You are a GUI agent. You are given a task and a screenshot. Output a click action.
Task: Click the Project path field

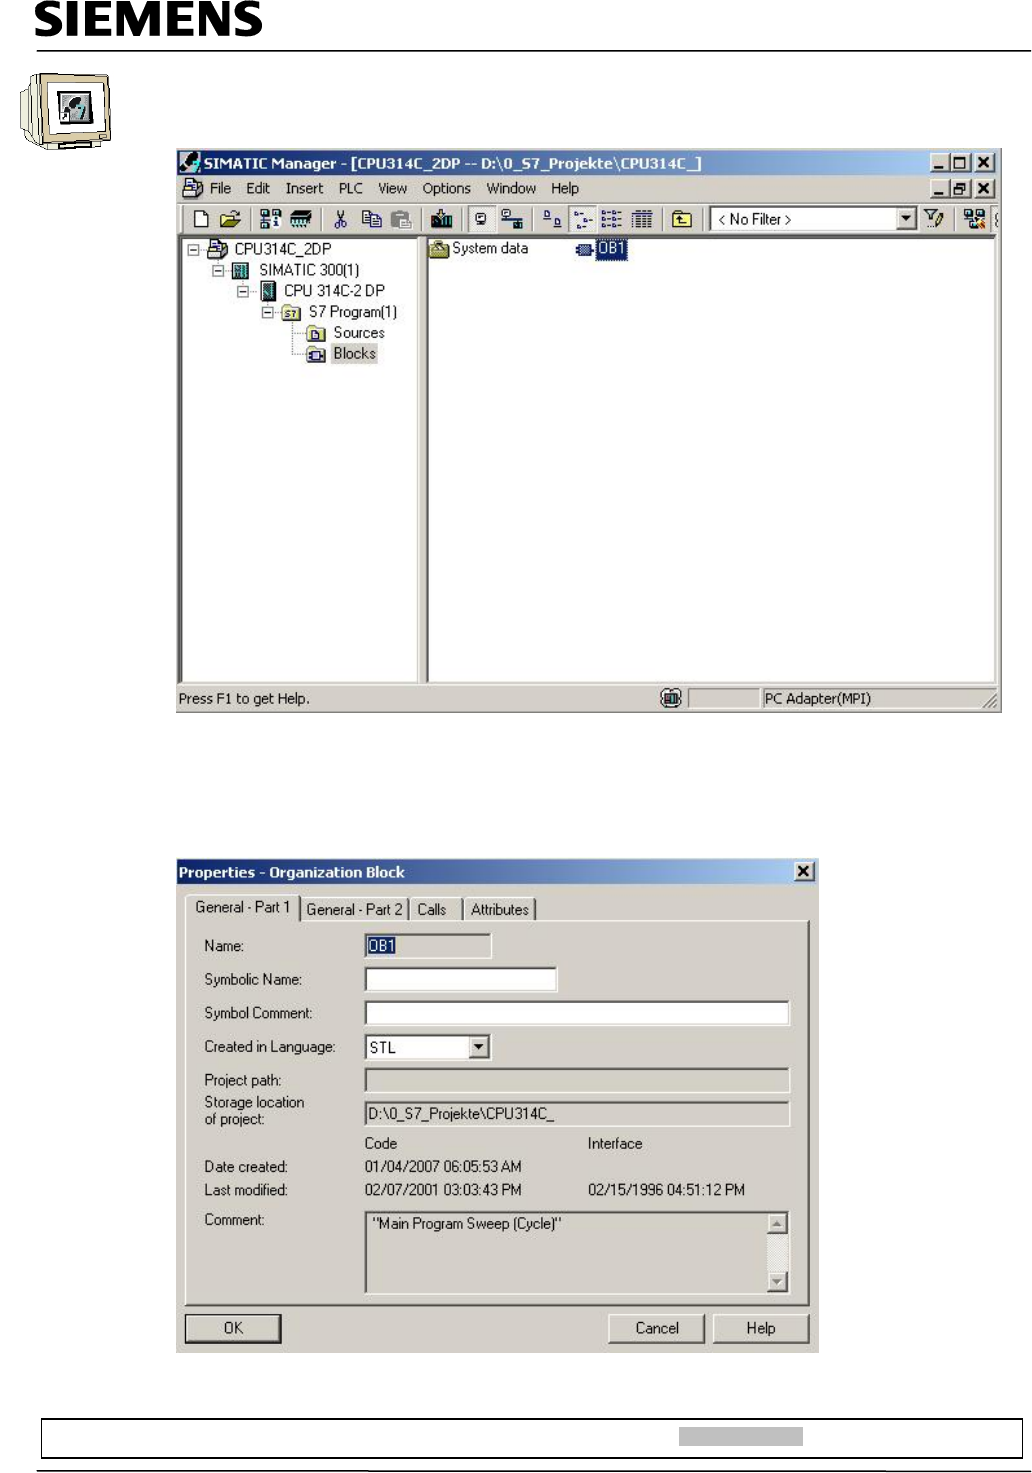[x=577, y=1080]
